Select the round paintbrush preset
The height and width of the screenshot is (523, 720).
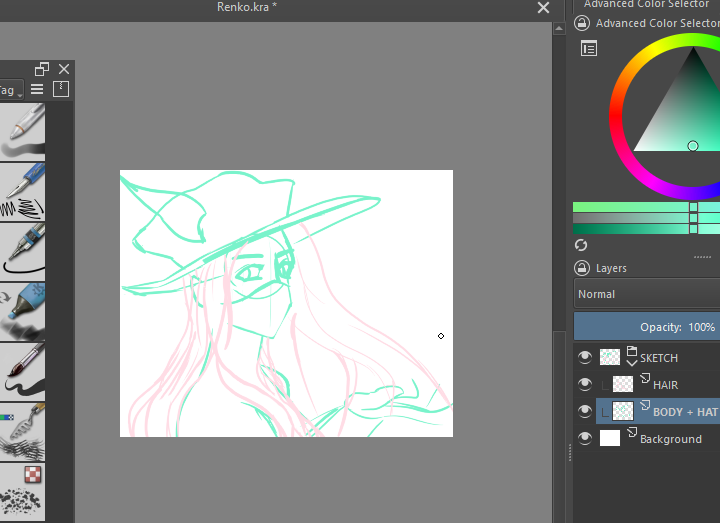22,372
